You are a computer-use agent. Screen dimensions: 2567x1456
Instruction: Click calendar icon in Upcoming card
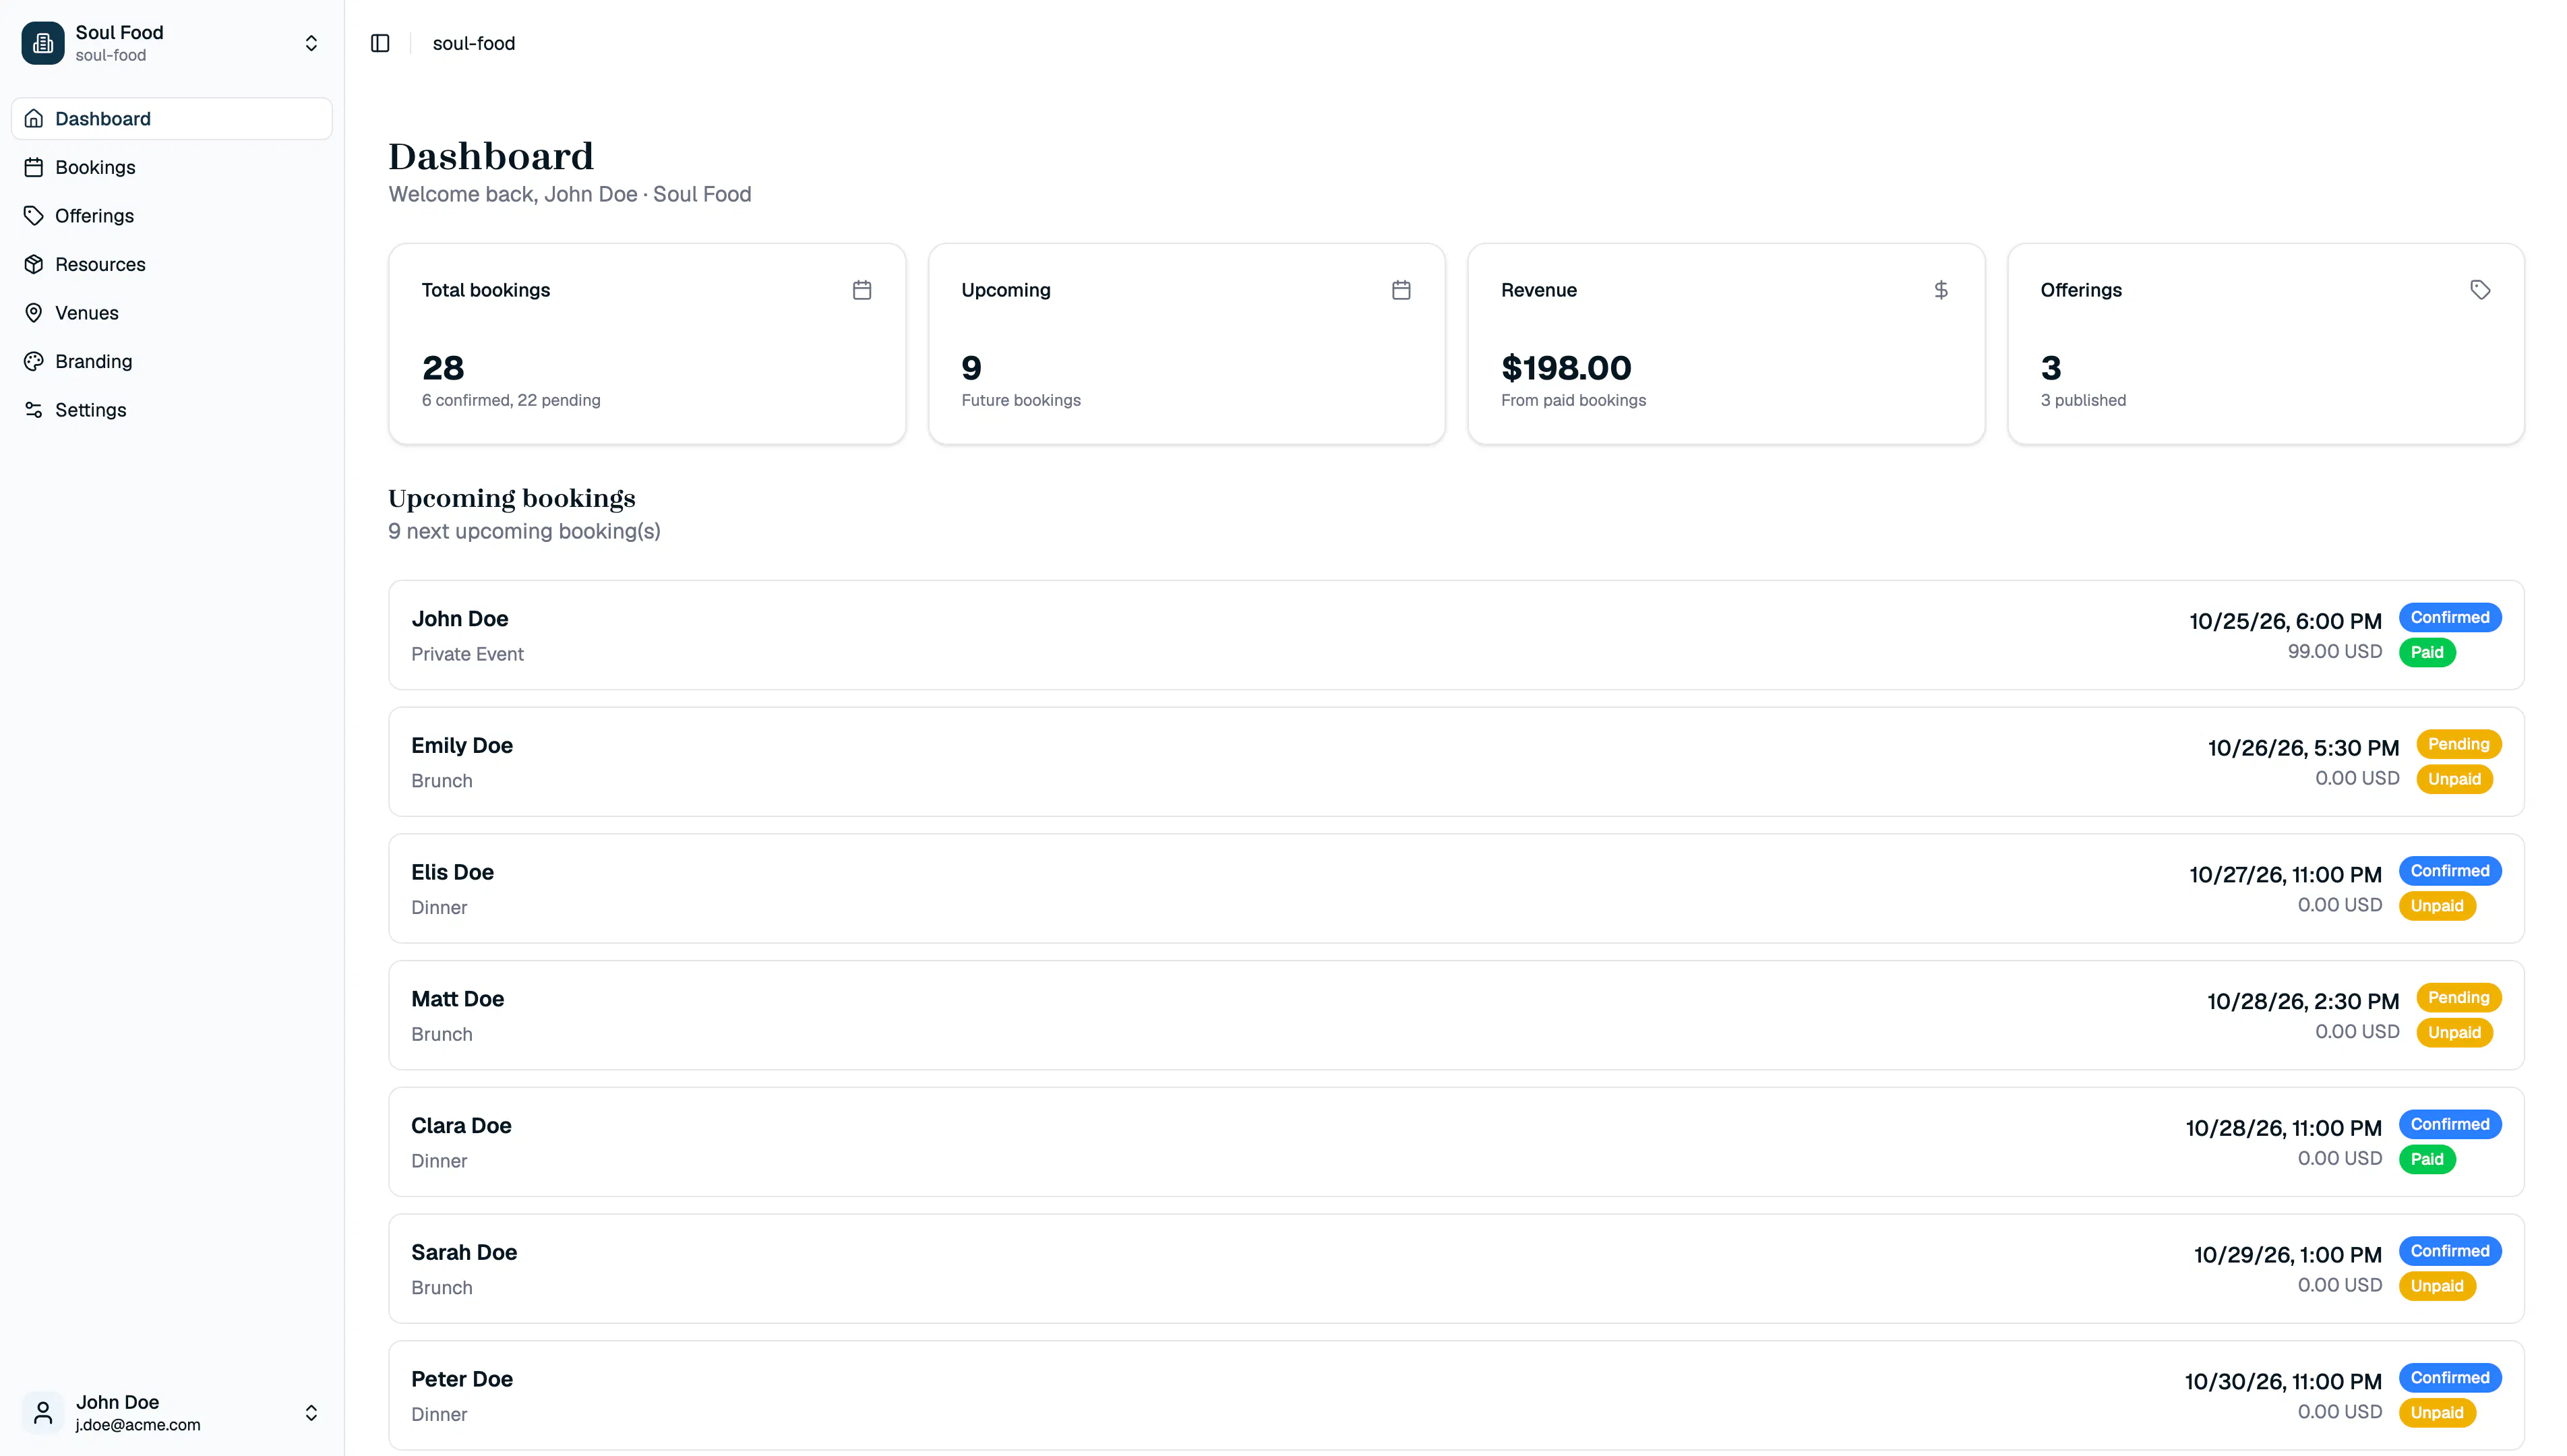[x=1401, y=290]
